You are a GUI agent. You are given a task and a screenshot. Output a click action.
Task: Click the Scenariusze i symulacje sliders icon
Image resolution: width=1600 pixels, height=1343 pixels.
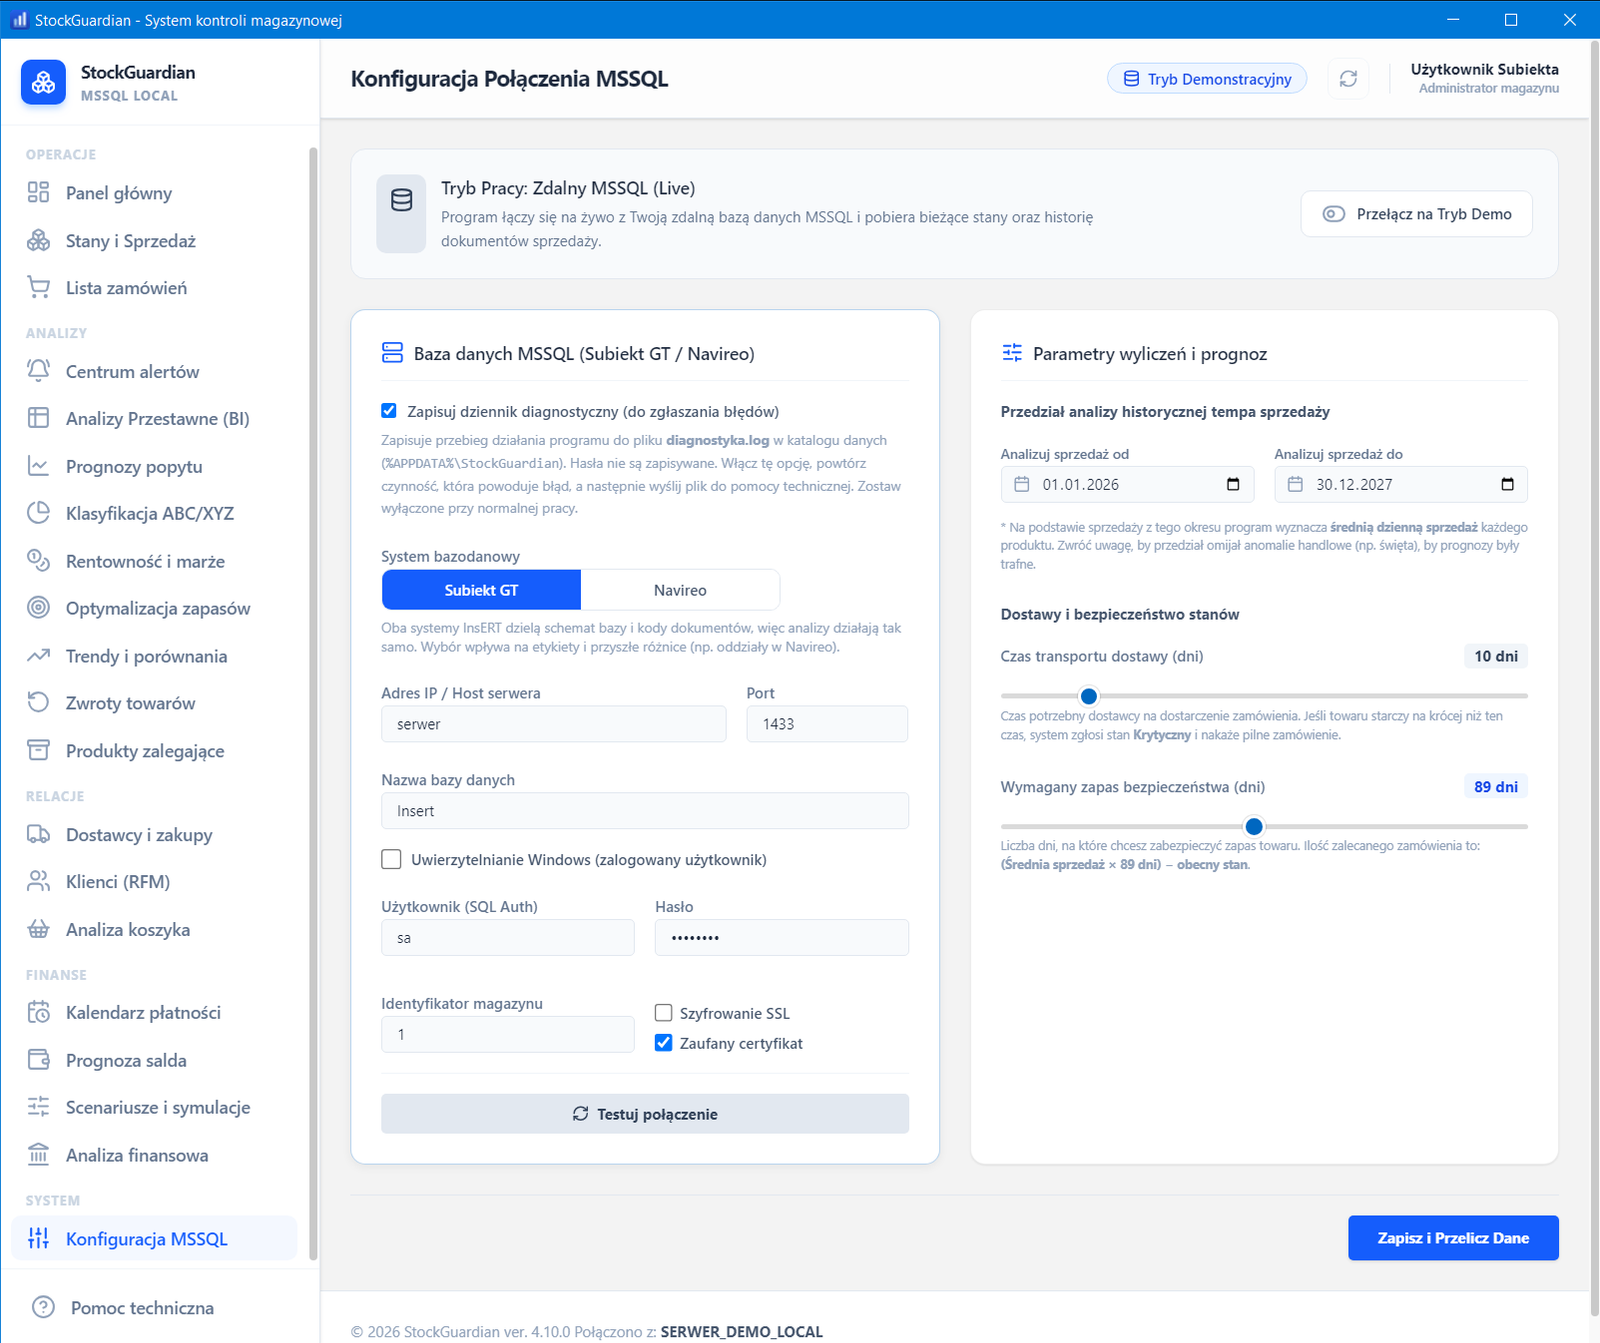pyautogui.click(x=38, y=1107)
